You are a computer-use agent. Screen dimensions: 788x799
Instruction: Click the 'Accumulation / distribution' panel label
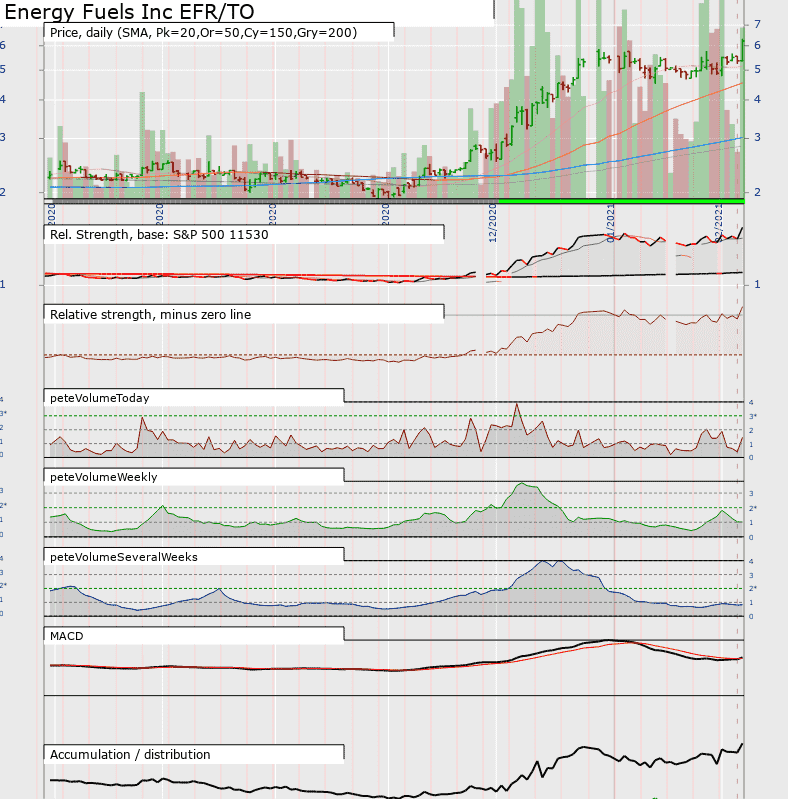click(x=130, y=754)
